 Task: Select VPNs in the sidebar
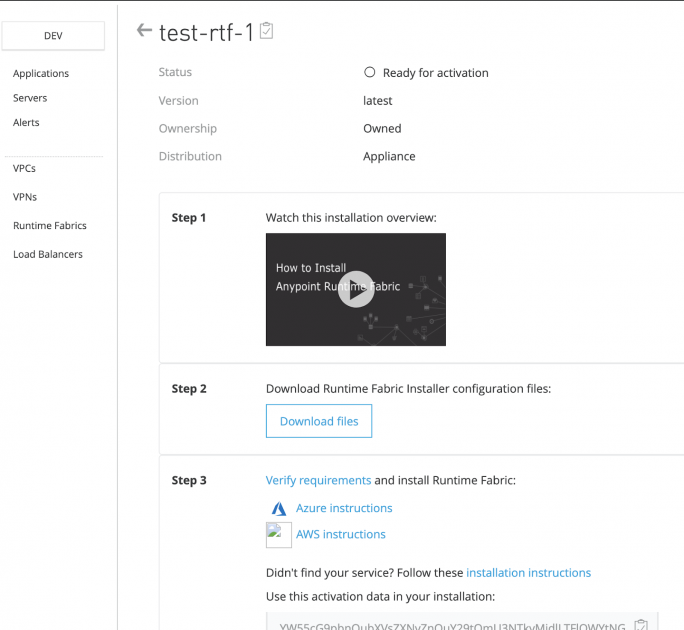pos(25,197)
